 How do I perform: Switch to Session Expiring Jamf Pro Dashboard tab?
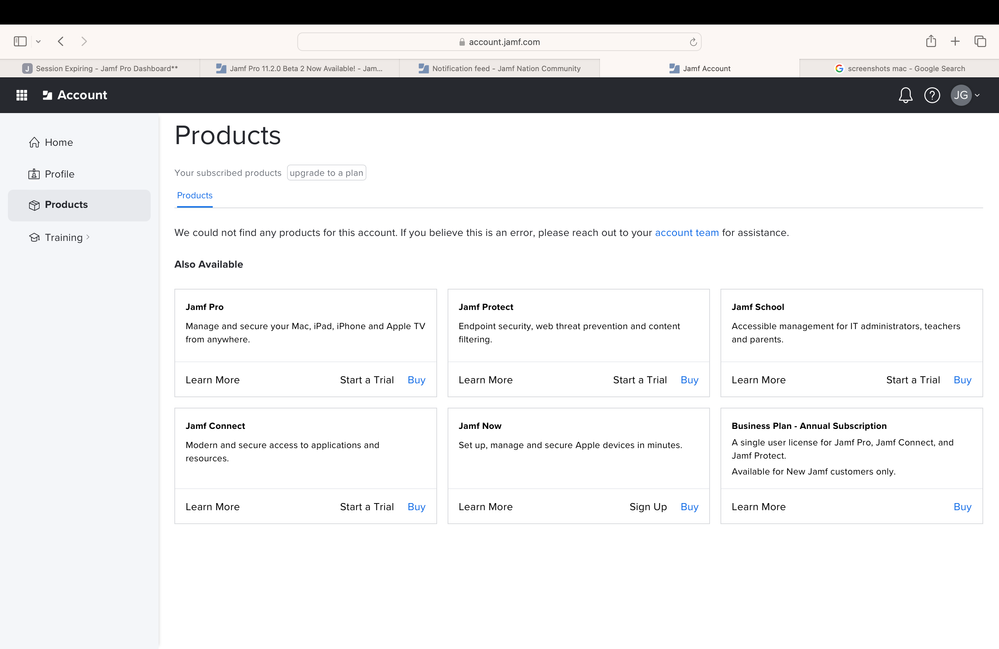click(100, 68)
